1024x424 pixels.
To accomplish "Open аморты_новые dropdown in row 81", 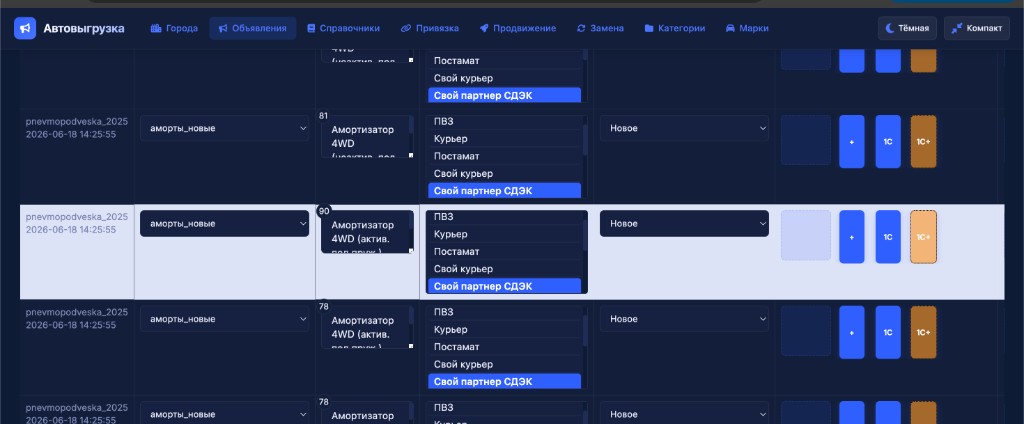I will tap(224, 128).
